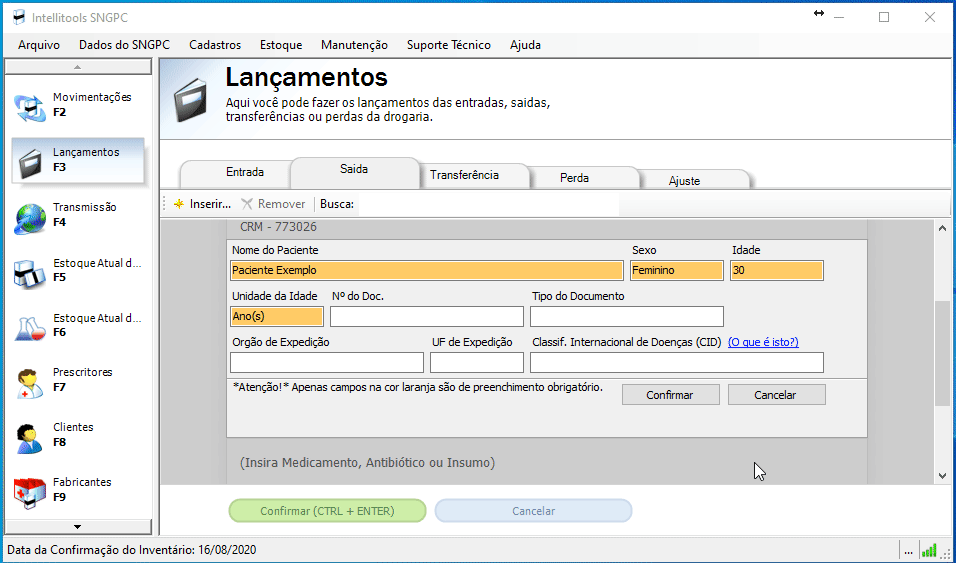Open the Clientes person icon

point(29,439)
